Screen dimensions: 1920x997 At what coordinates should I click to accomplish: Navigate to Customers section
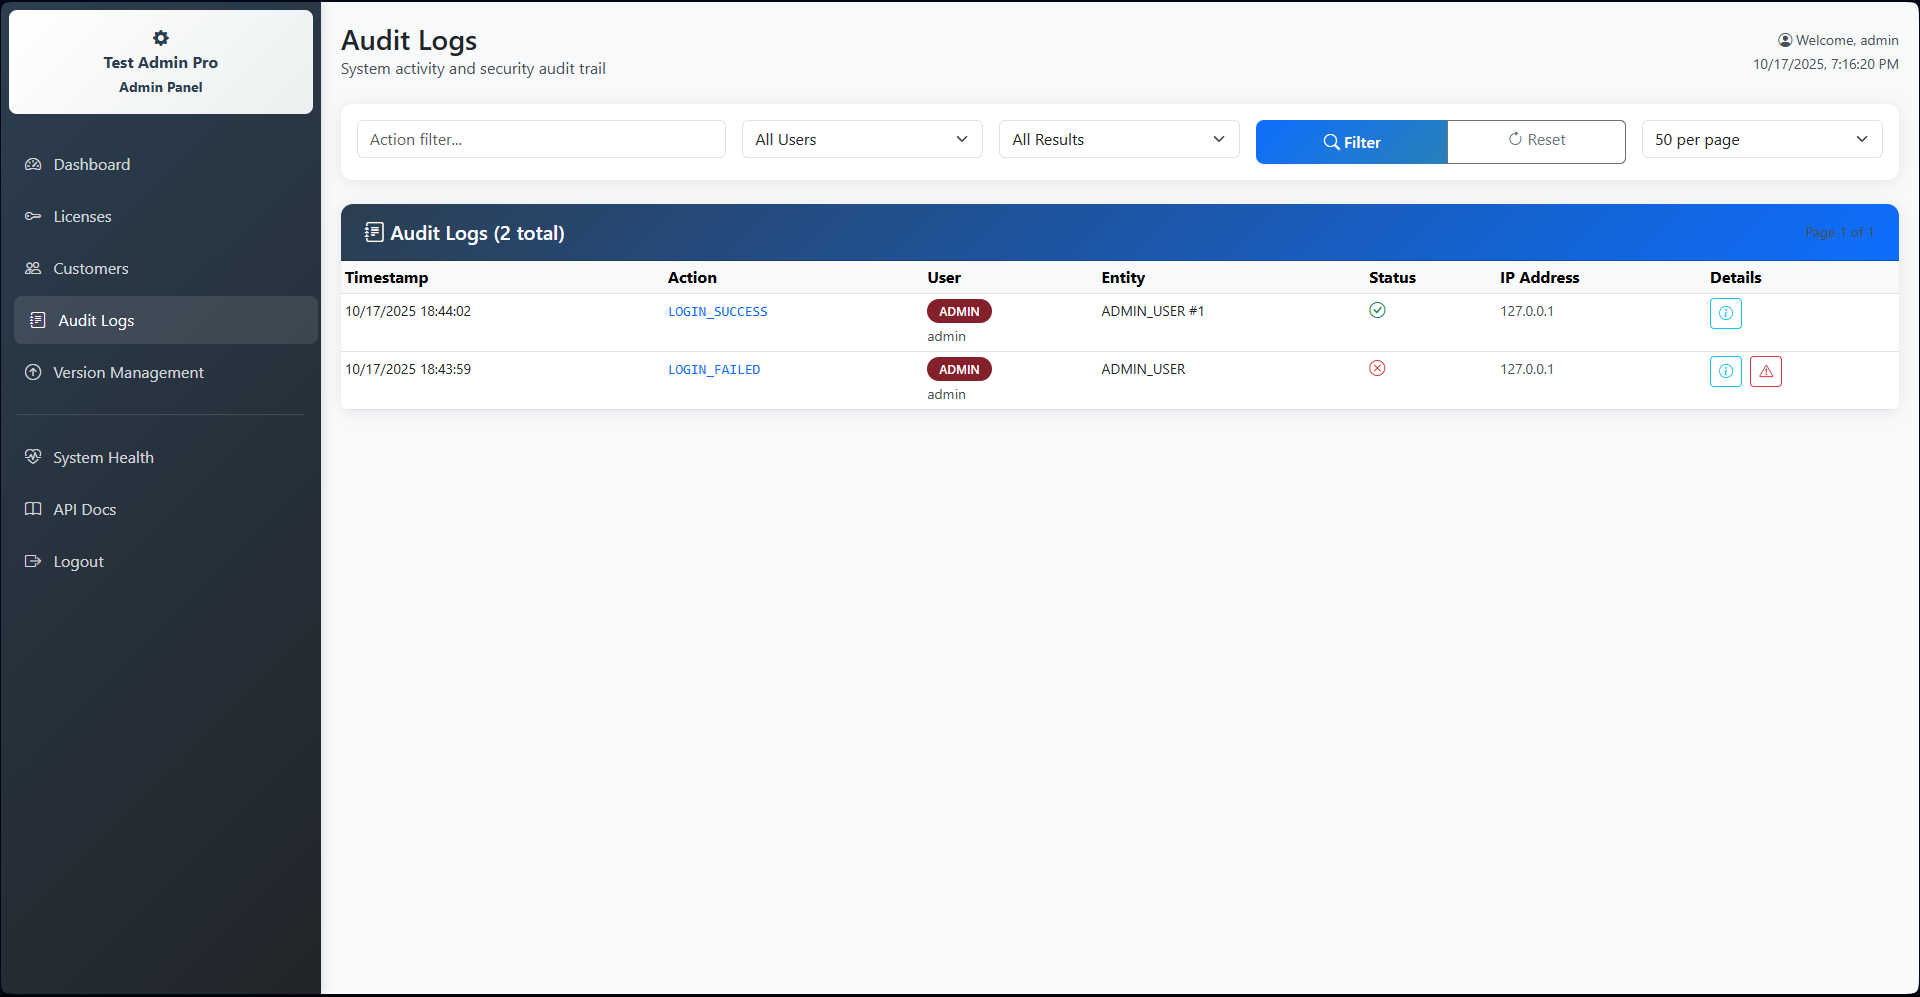point(90,269)
